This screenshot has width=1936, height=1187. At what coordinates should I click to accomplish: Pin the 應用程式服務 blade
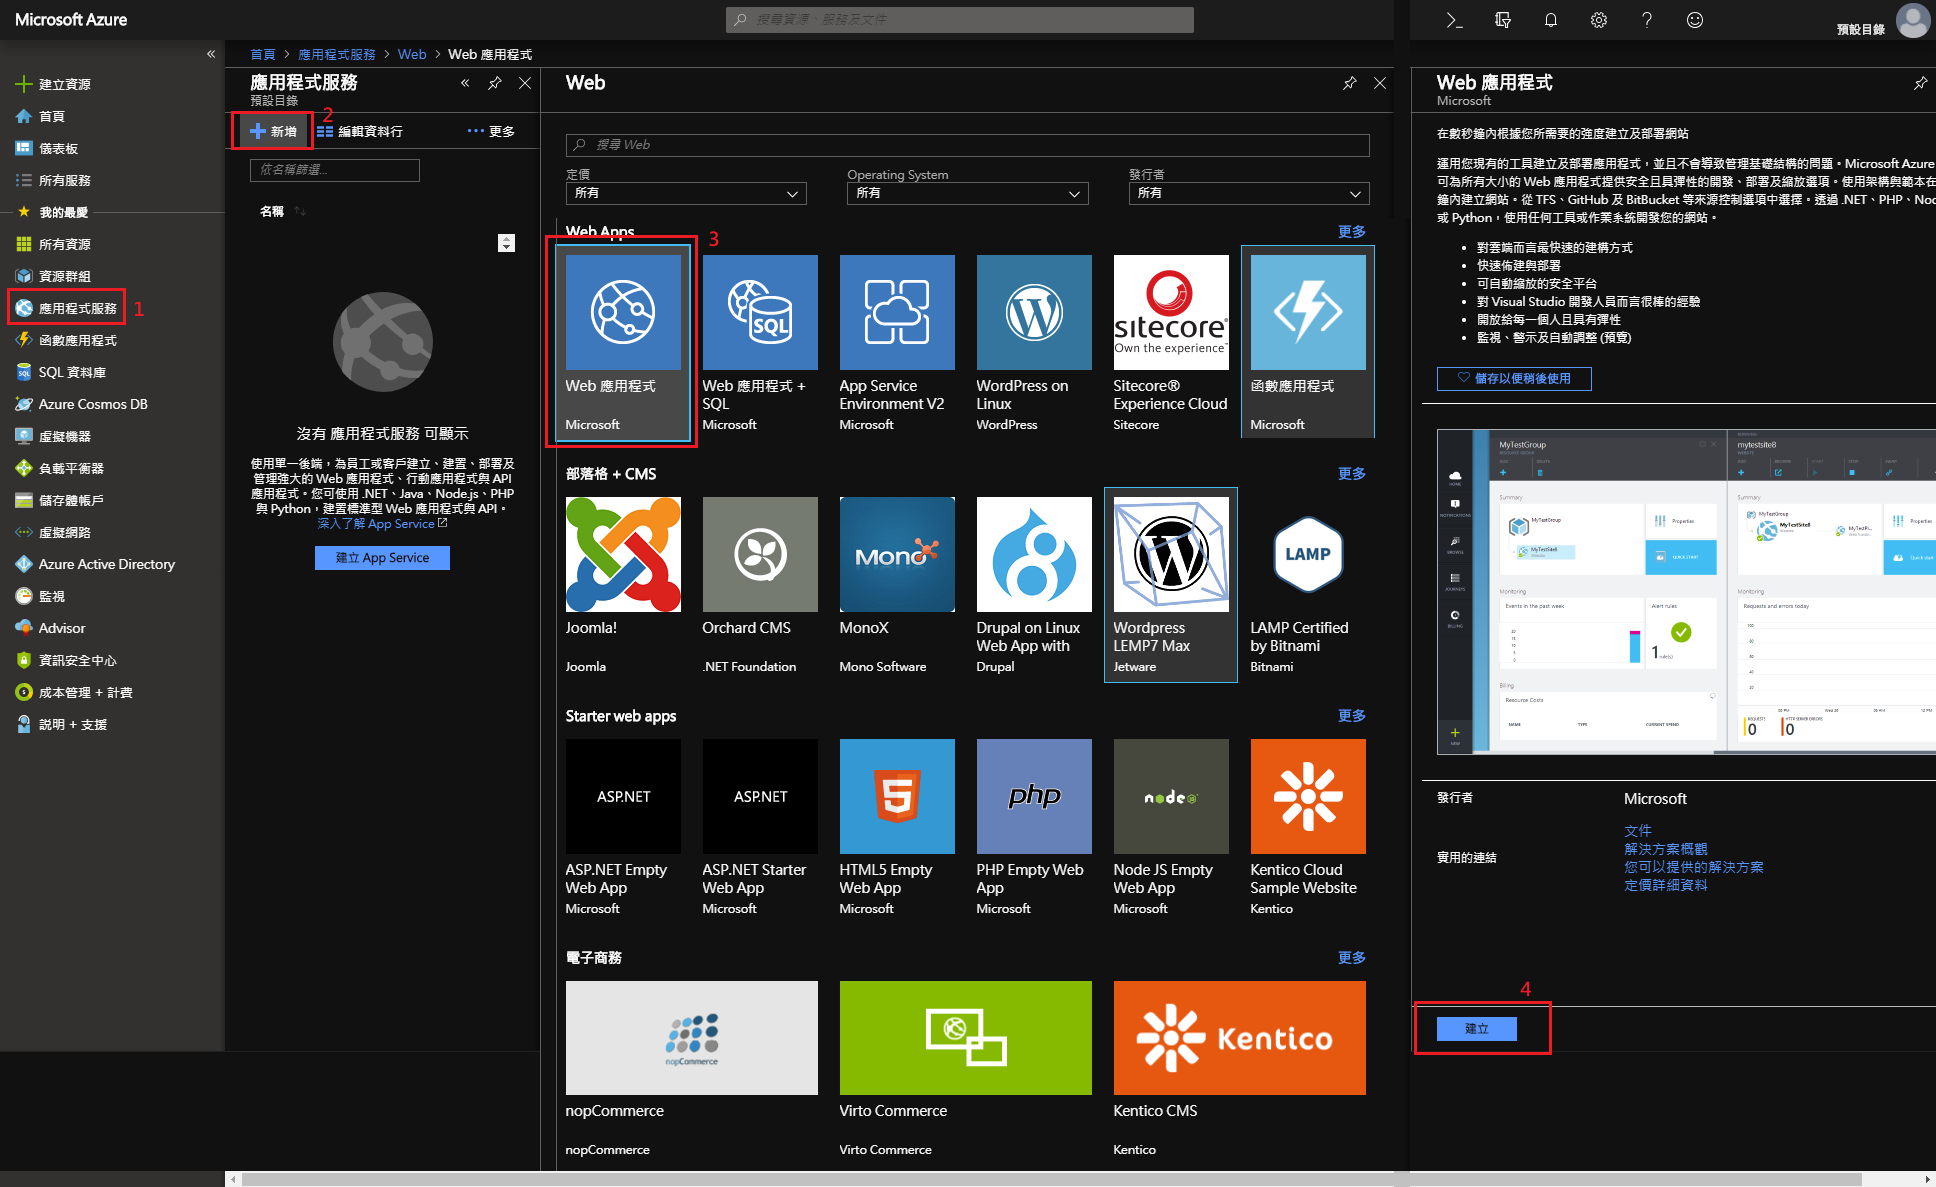[494, 83]
